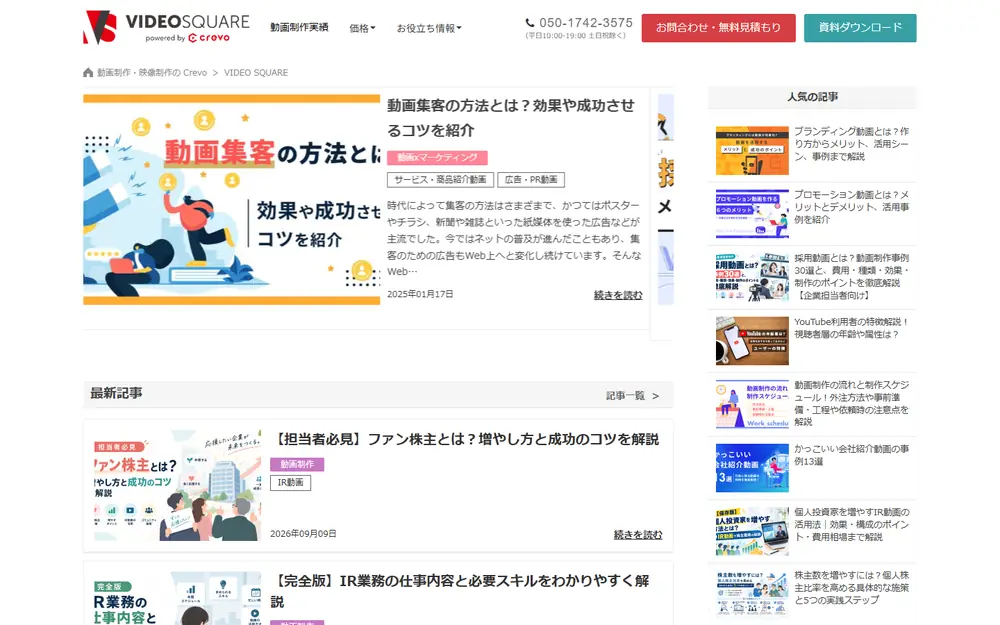Open ファン株主 article thumbnail
1000x625 pixels.
pyautogui.click(x=177, y=485)
